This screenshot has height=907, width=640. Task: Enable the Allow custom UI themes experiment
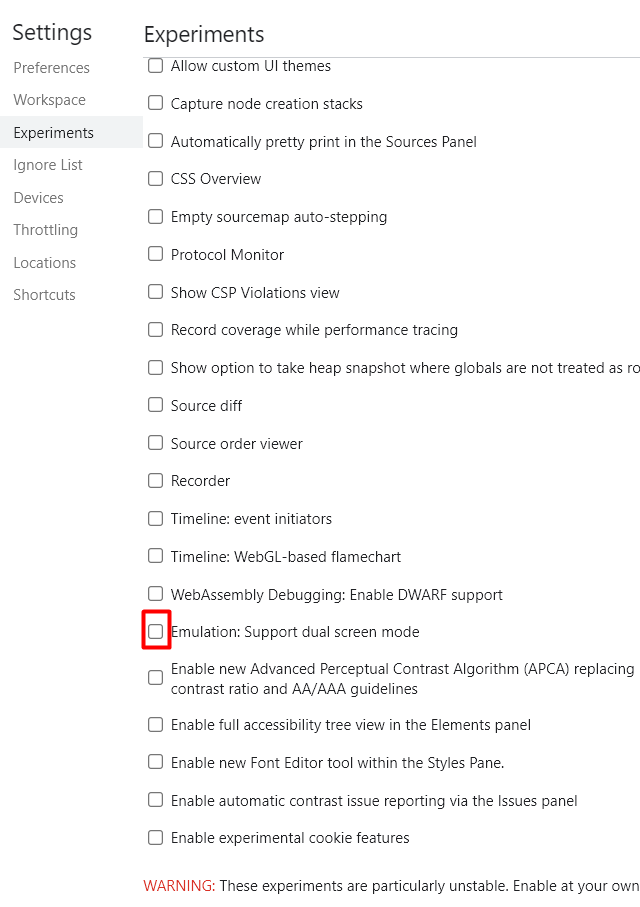point(155,64)
